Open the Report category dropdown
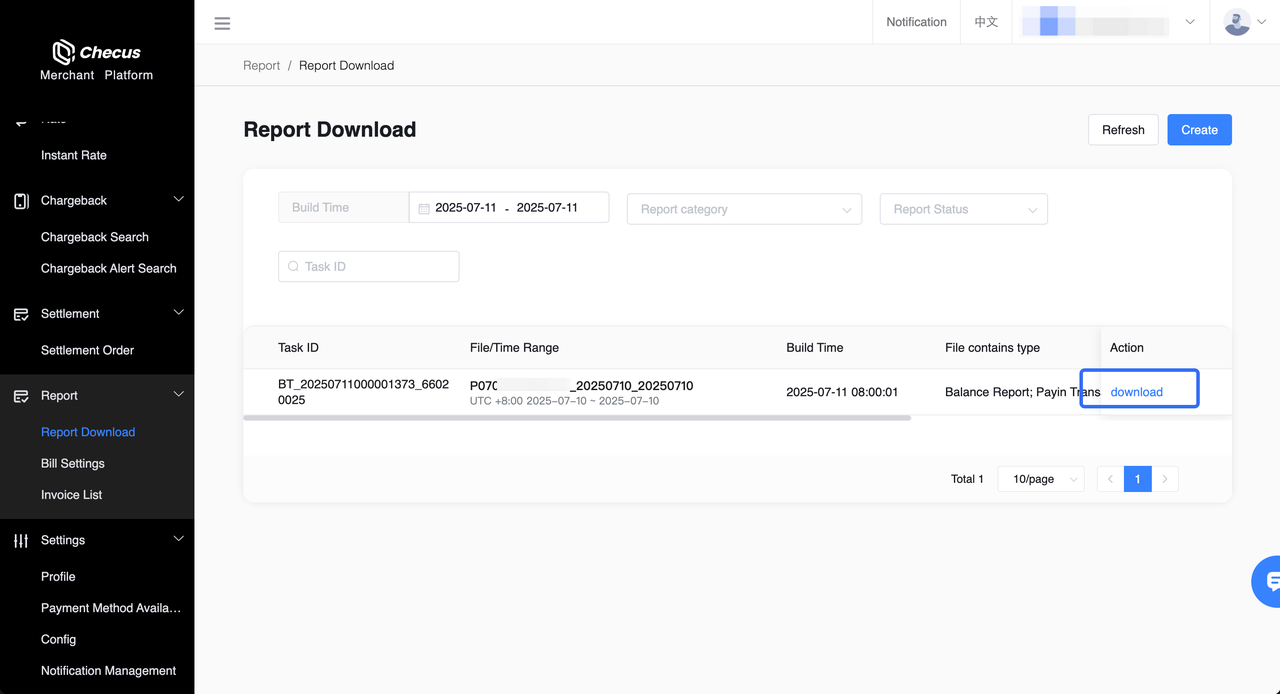This screenshot has height=694, width=1280. (744, 209)
